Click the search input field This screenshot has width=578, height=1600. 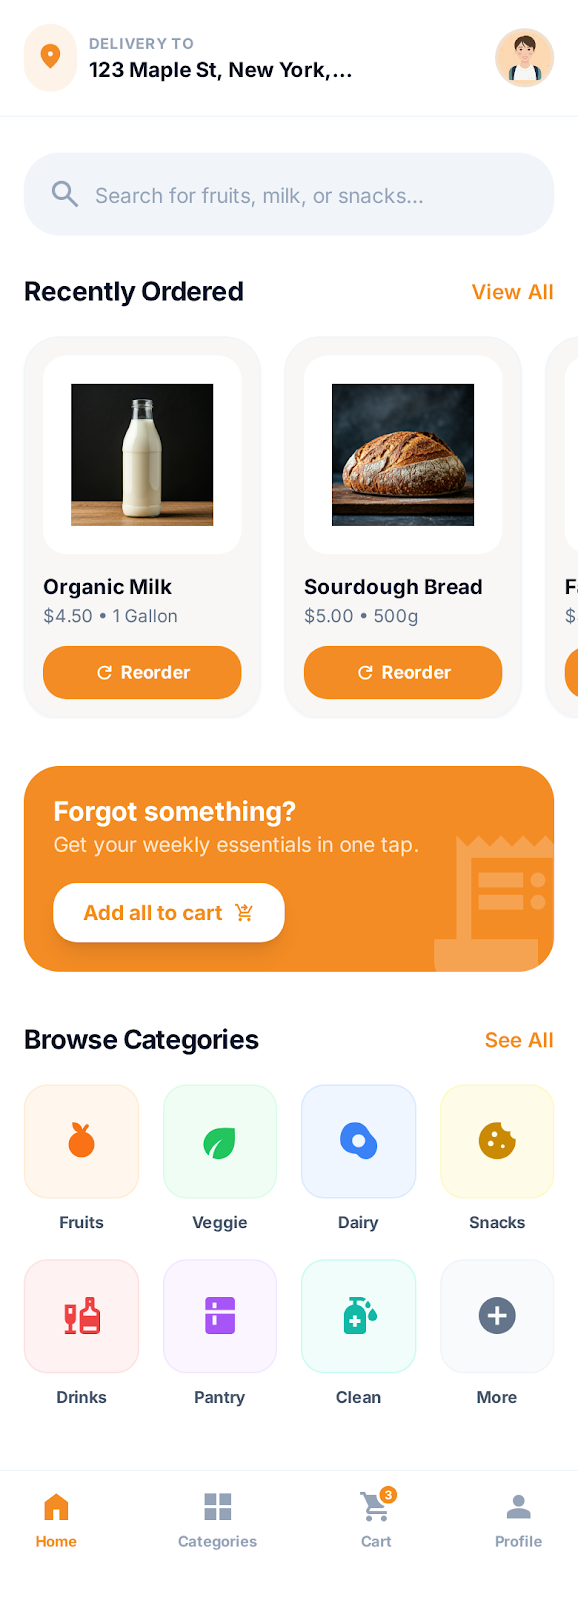click(x=289, y=194)
